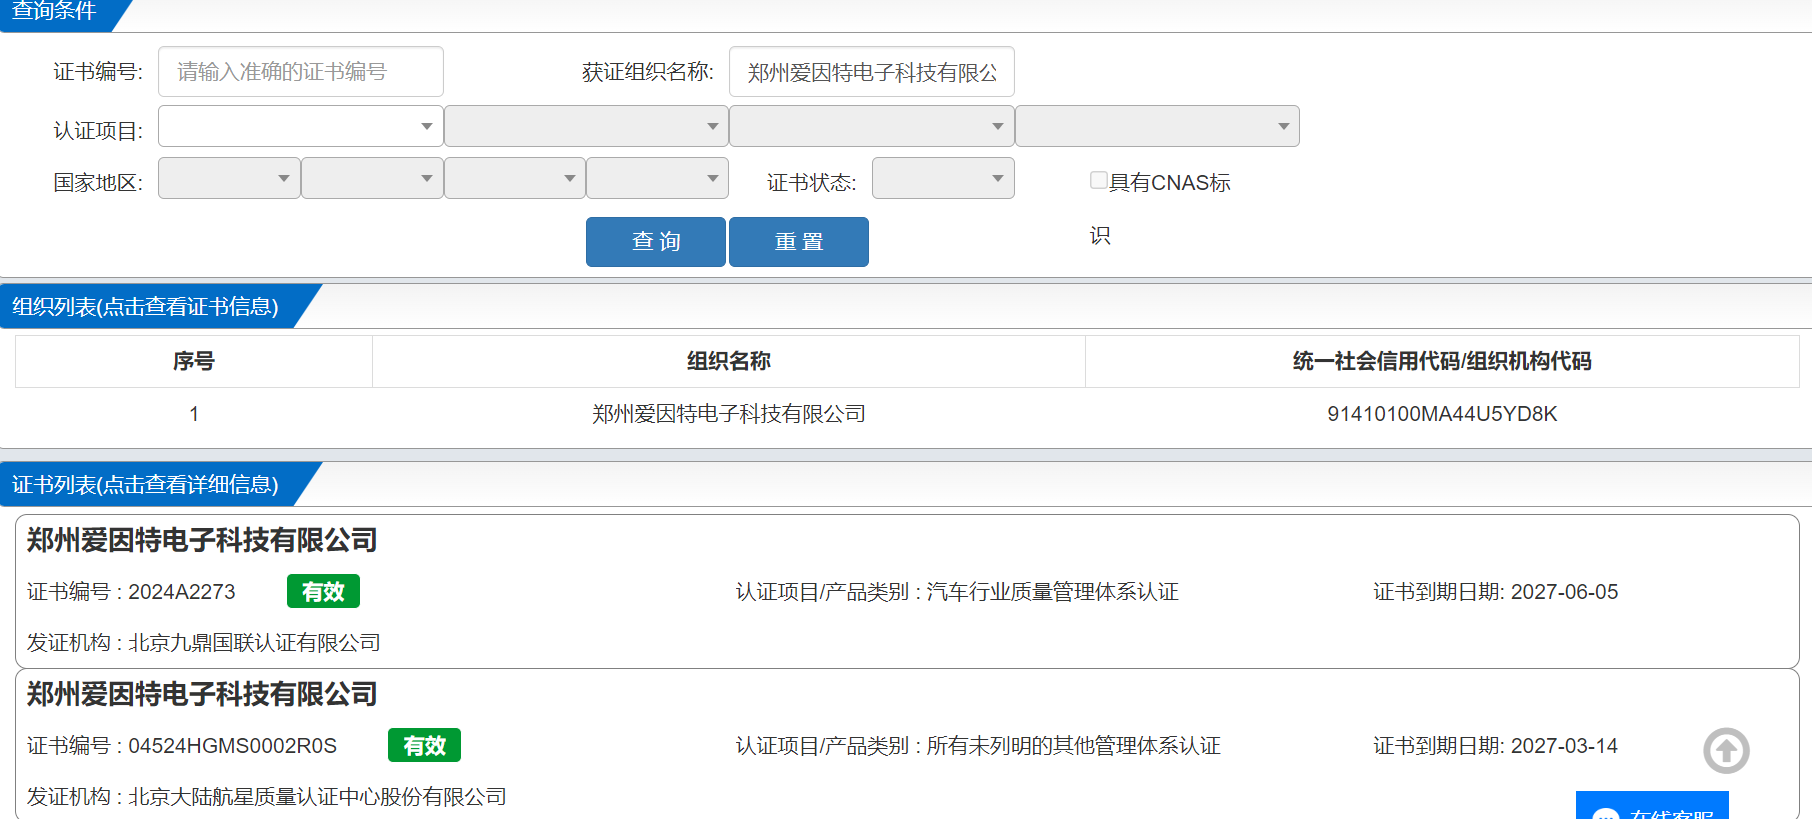1812x819 pixels.
Task: Click issuer 北京九鼎国联认证有限公司
Action: [254, 643]
